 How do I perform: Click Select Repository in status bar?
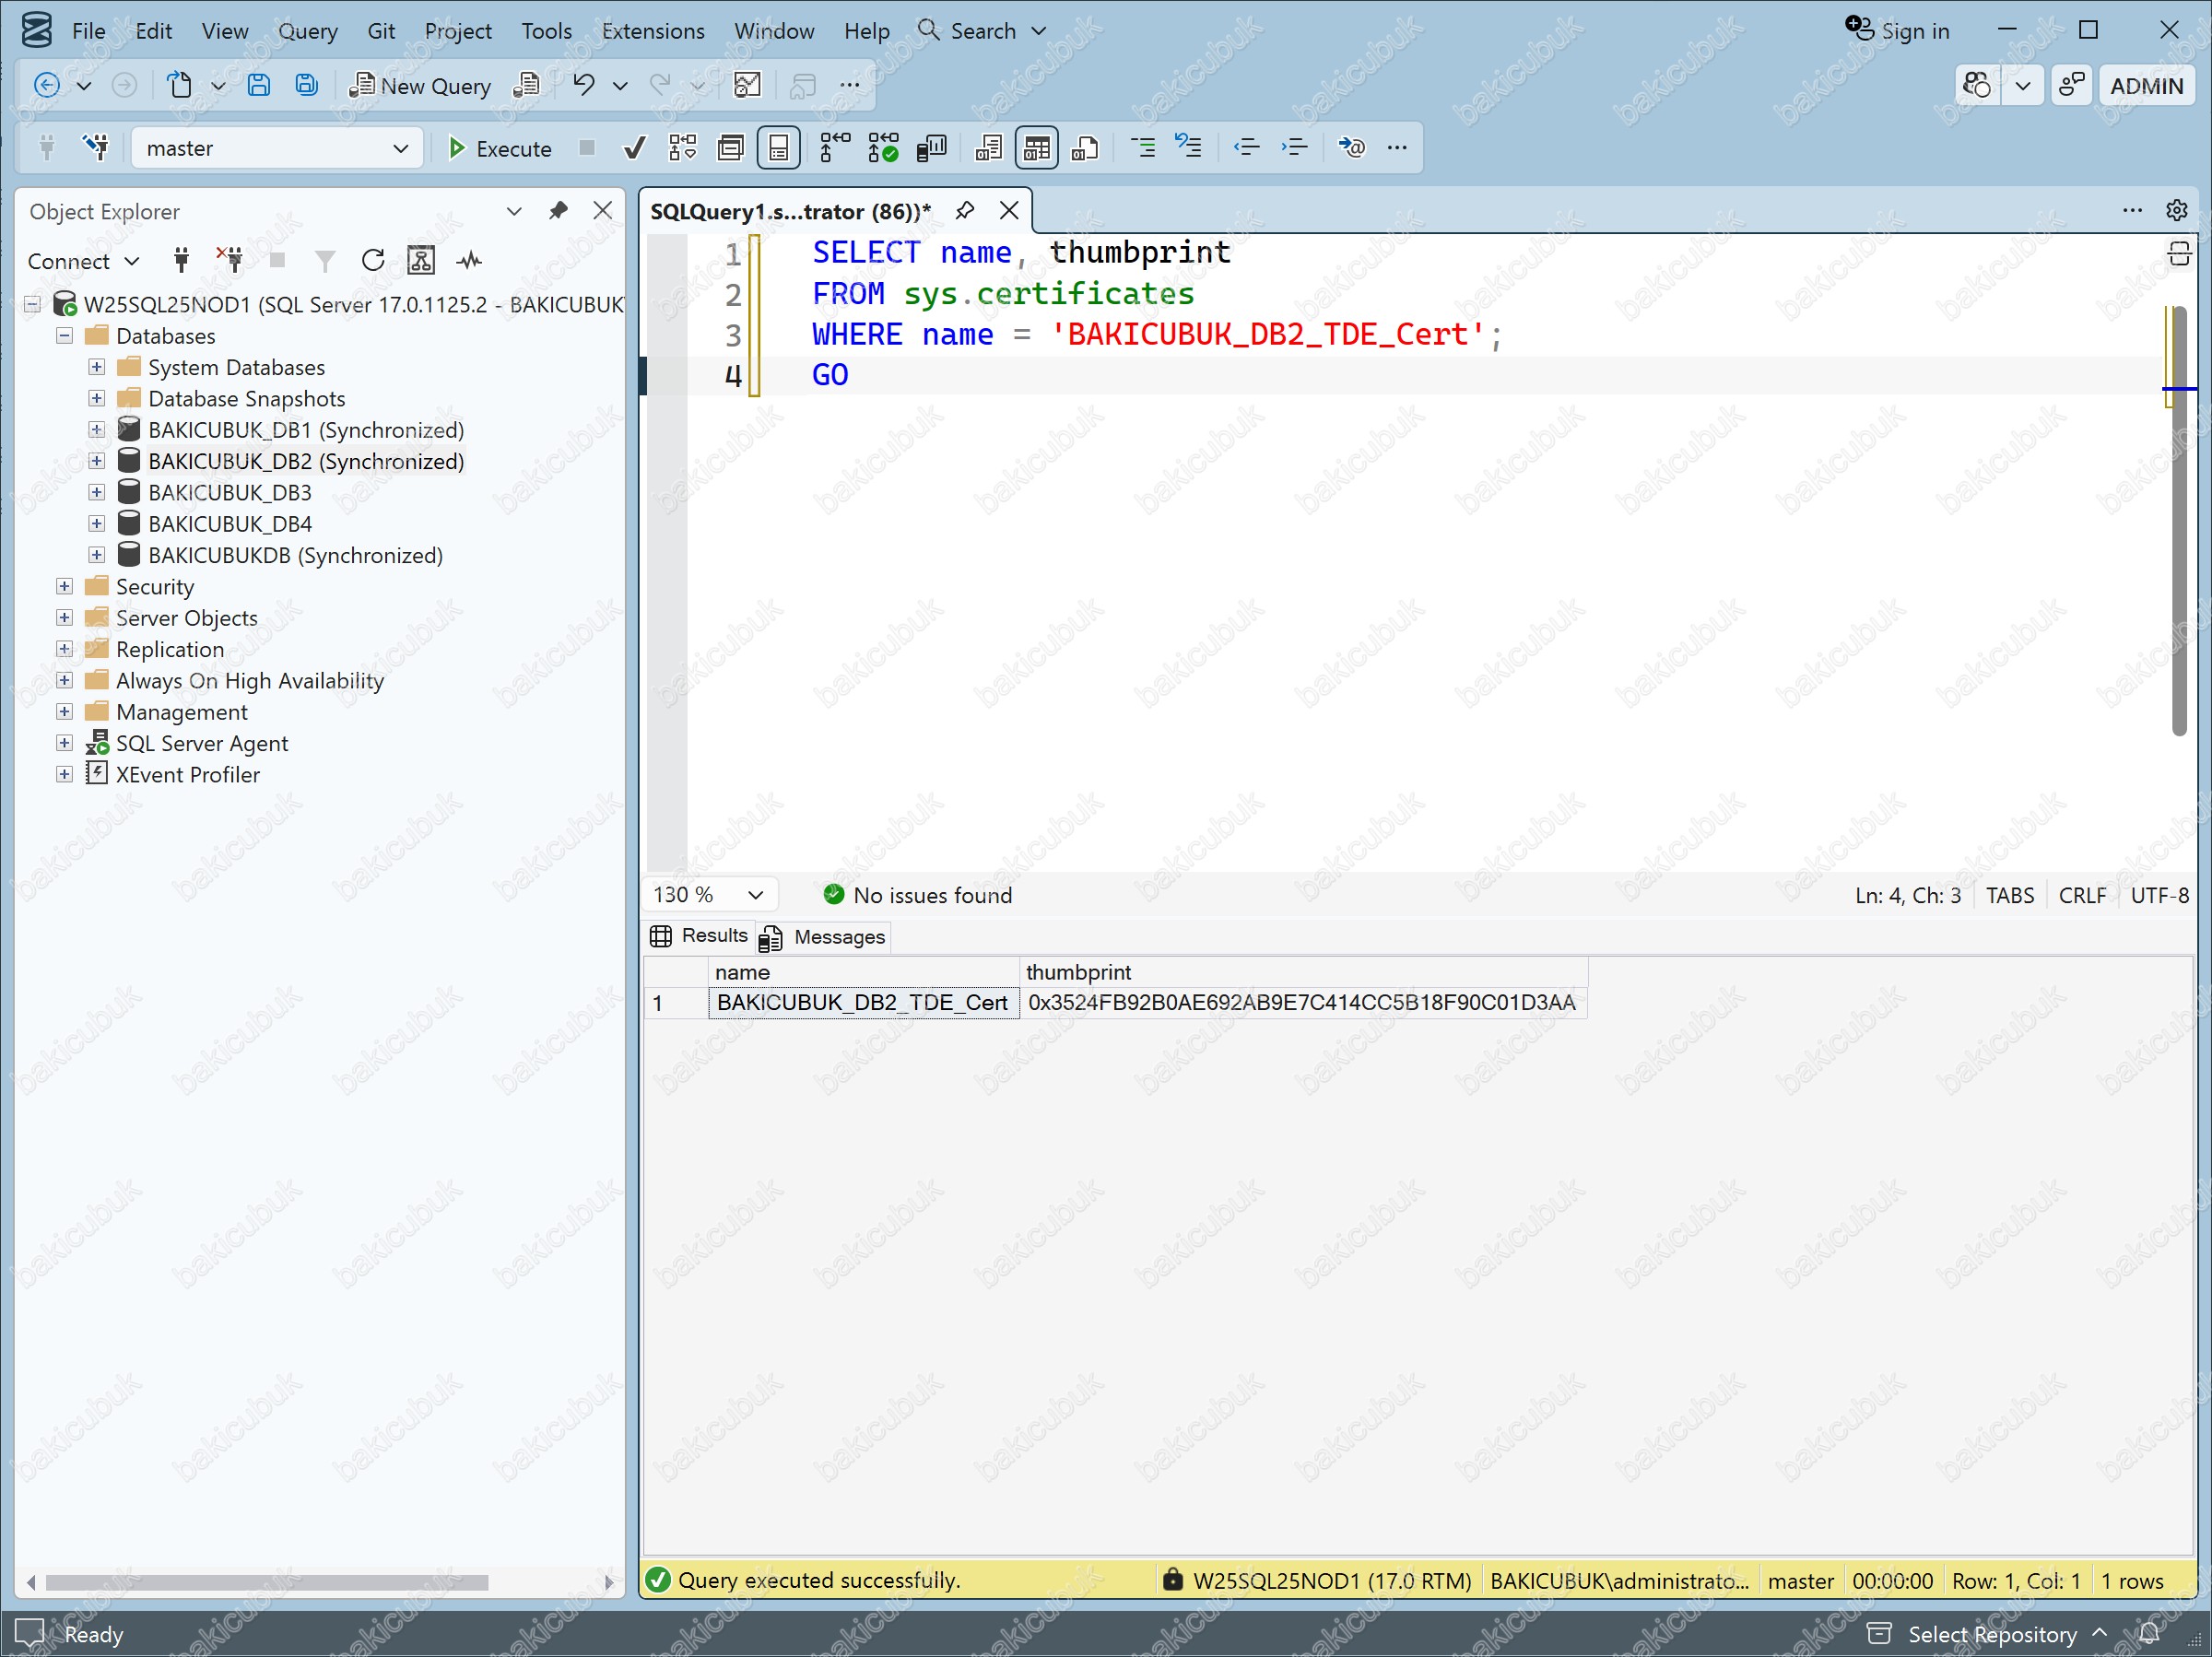[x=1988, y=1634]
